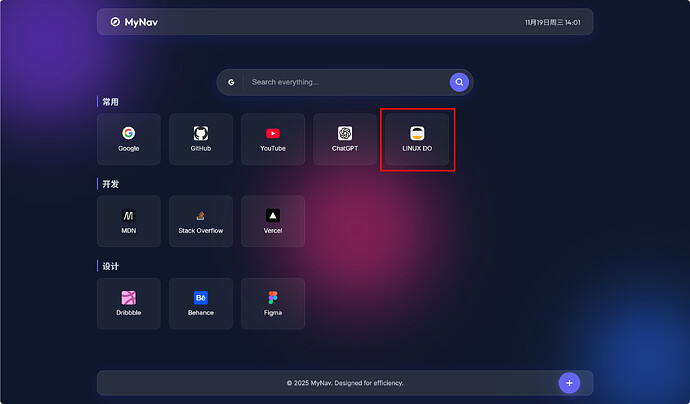Go to Stack Overflow shortcut
Viewport: 690px width, 404px height.
(201, 221)
